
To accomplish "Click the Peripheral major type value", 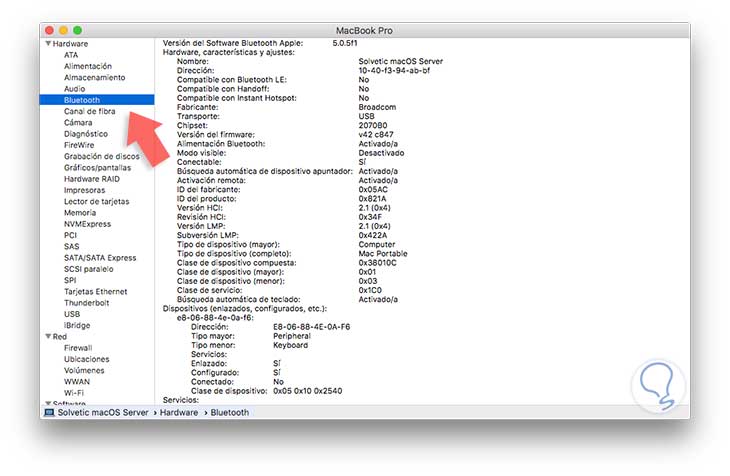I will 292,336.
